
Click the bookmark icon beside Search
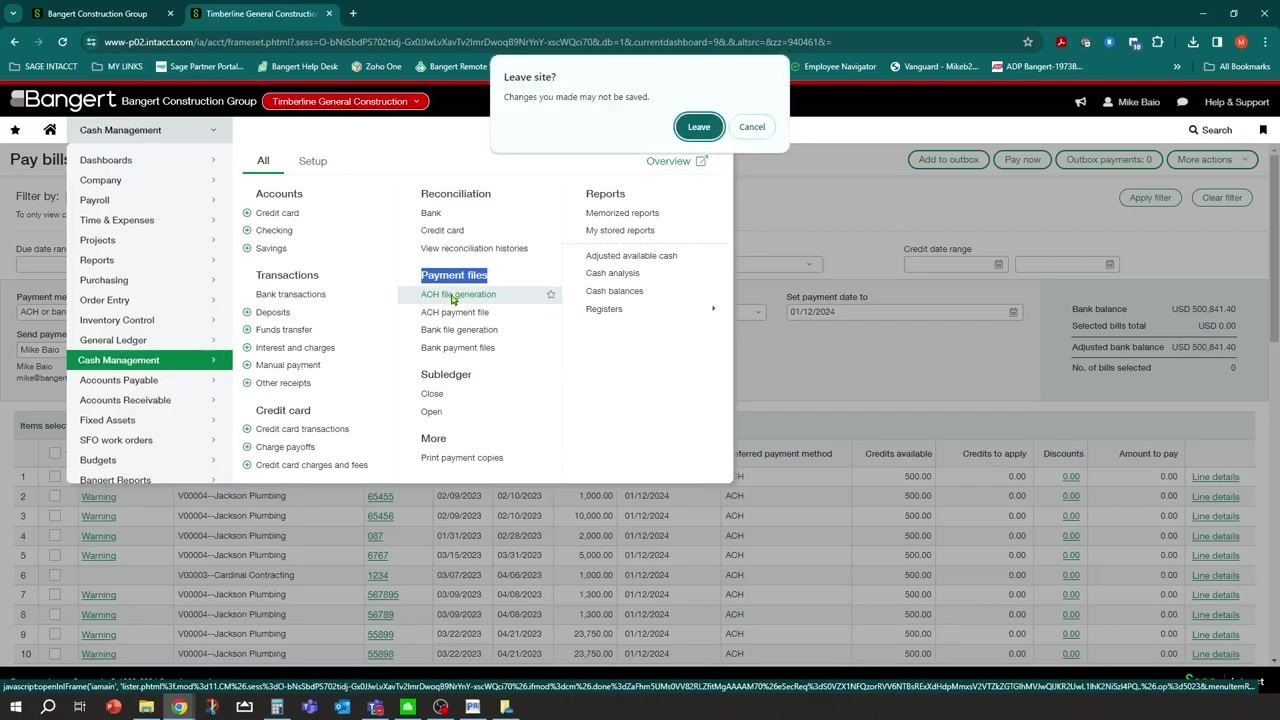coord(1263,130)
